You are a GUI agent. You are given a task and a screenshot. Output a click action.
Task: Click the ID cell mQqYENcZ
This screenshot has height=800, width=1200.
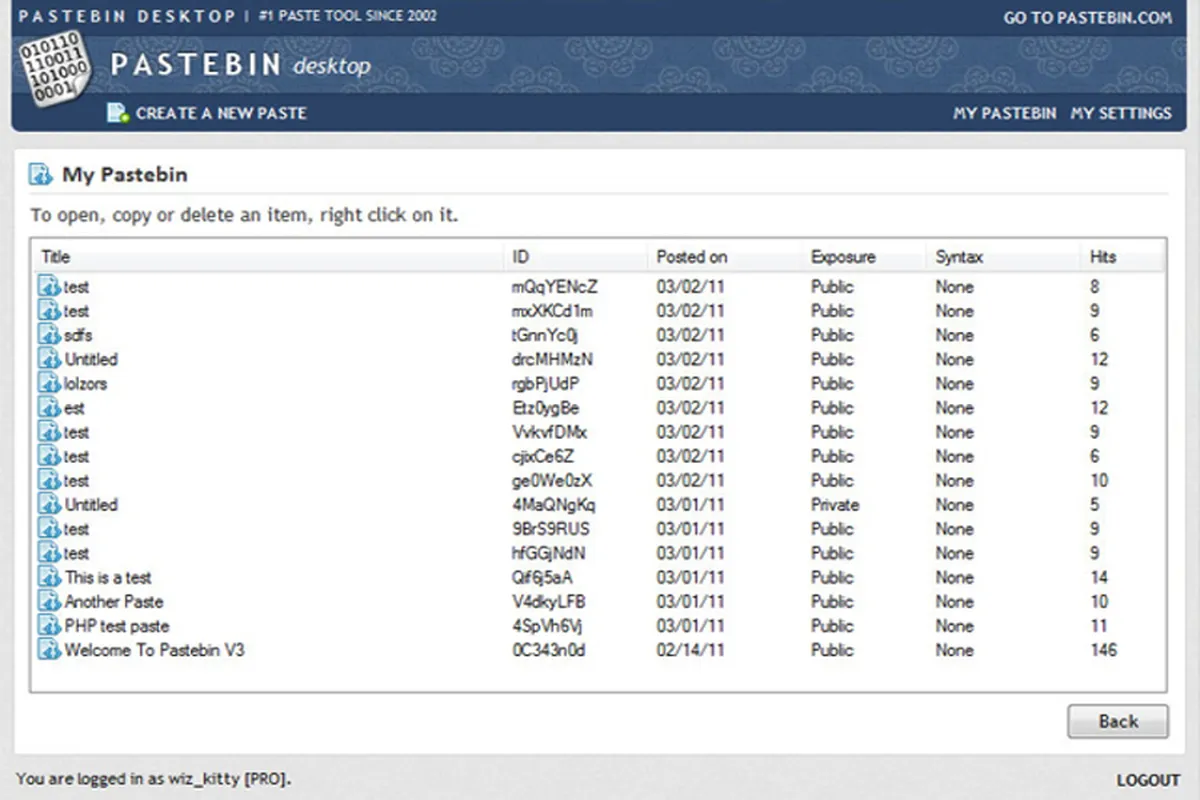click(x=554, y=287)
